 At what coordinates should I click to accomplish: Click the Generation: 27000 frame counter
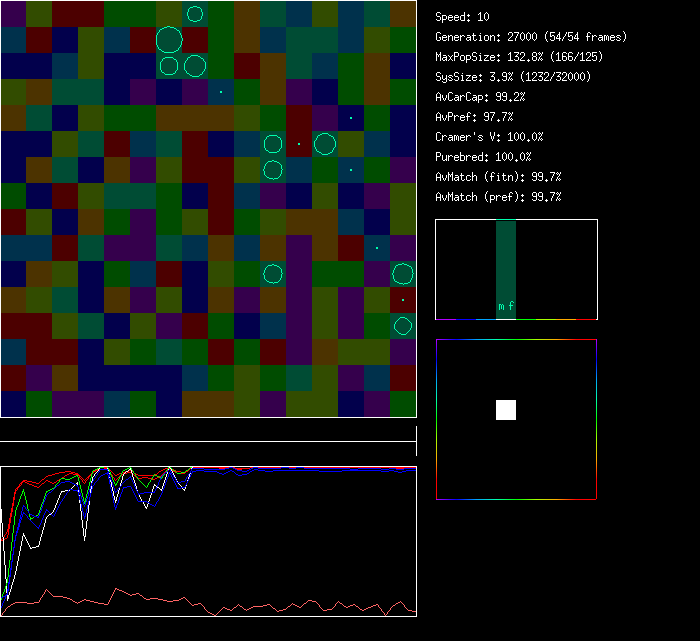(531, 37)
